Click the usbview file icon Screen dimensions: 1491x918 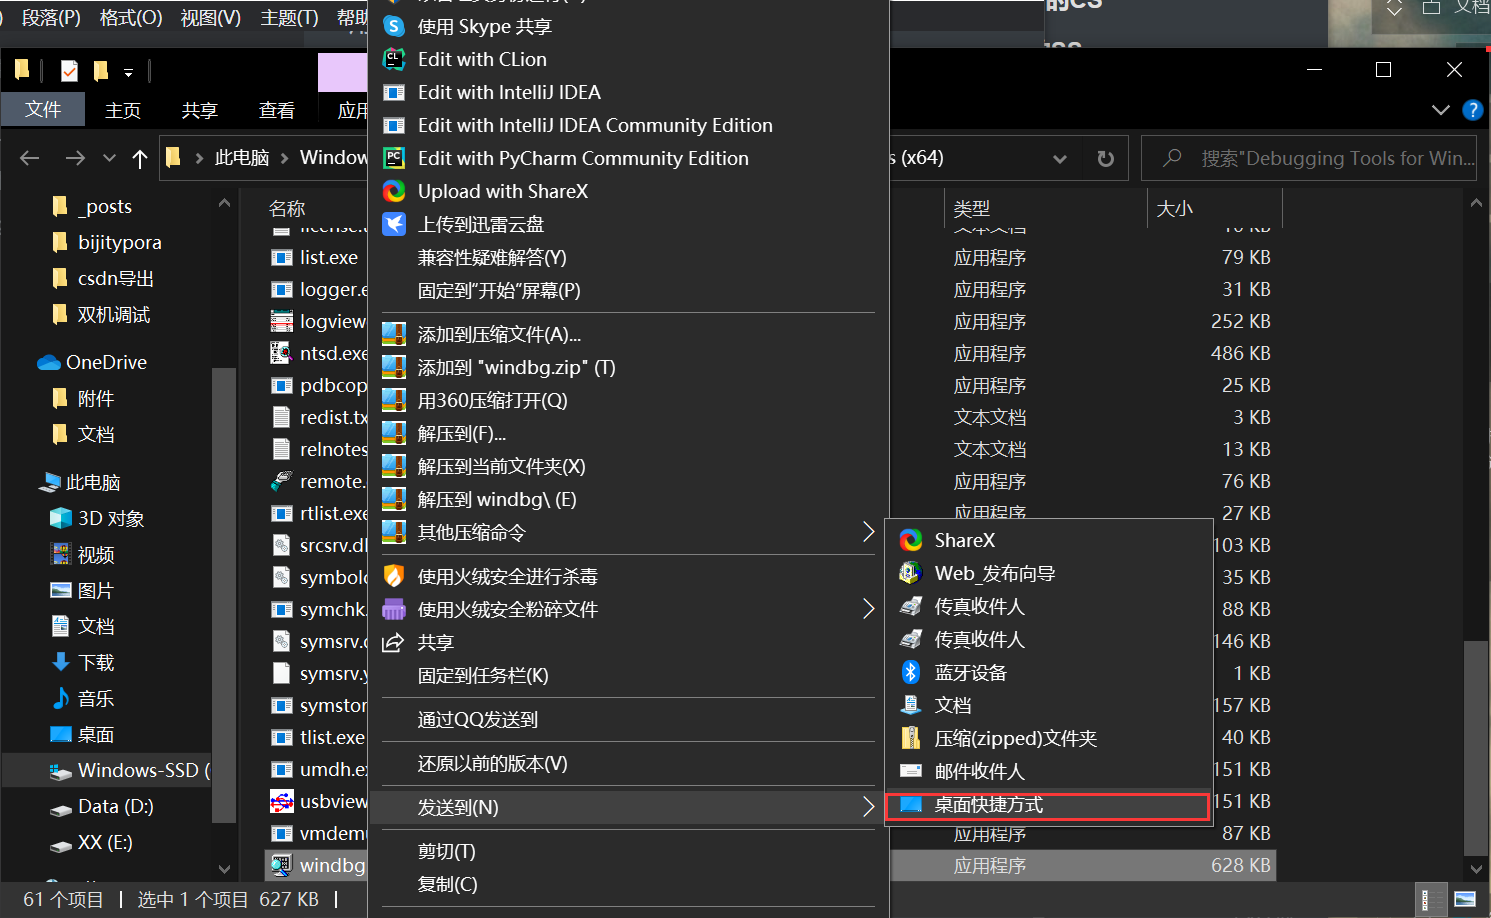click(281, 801)
